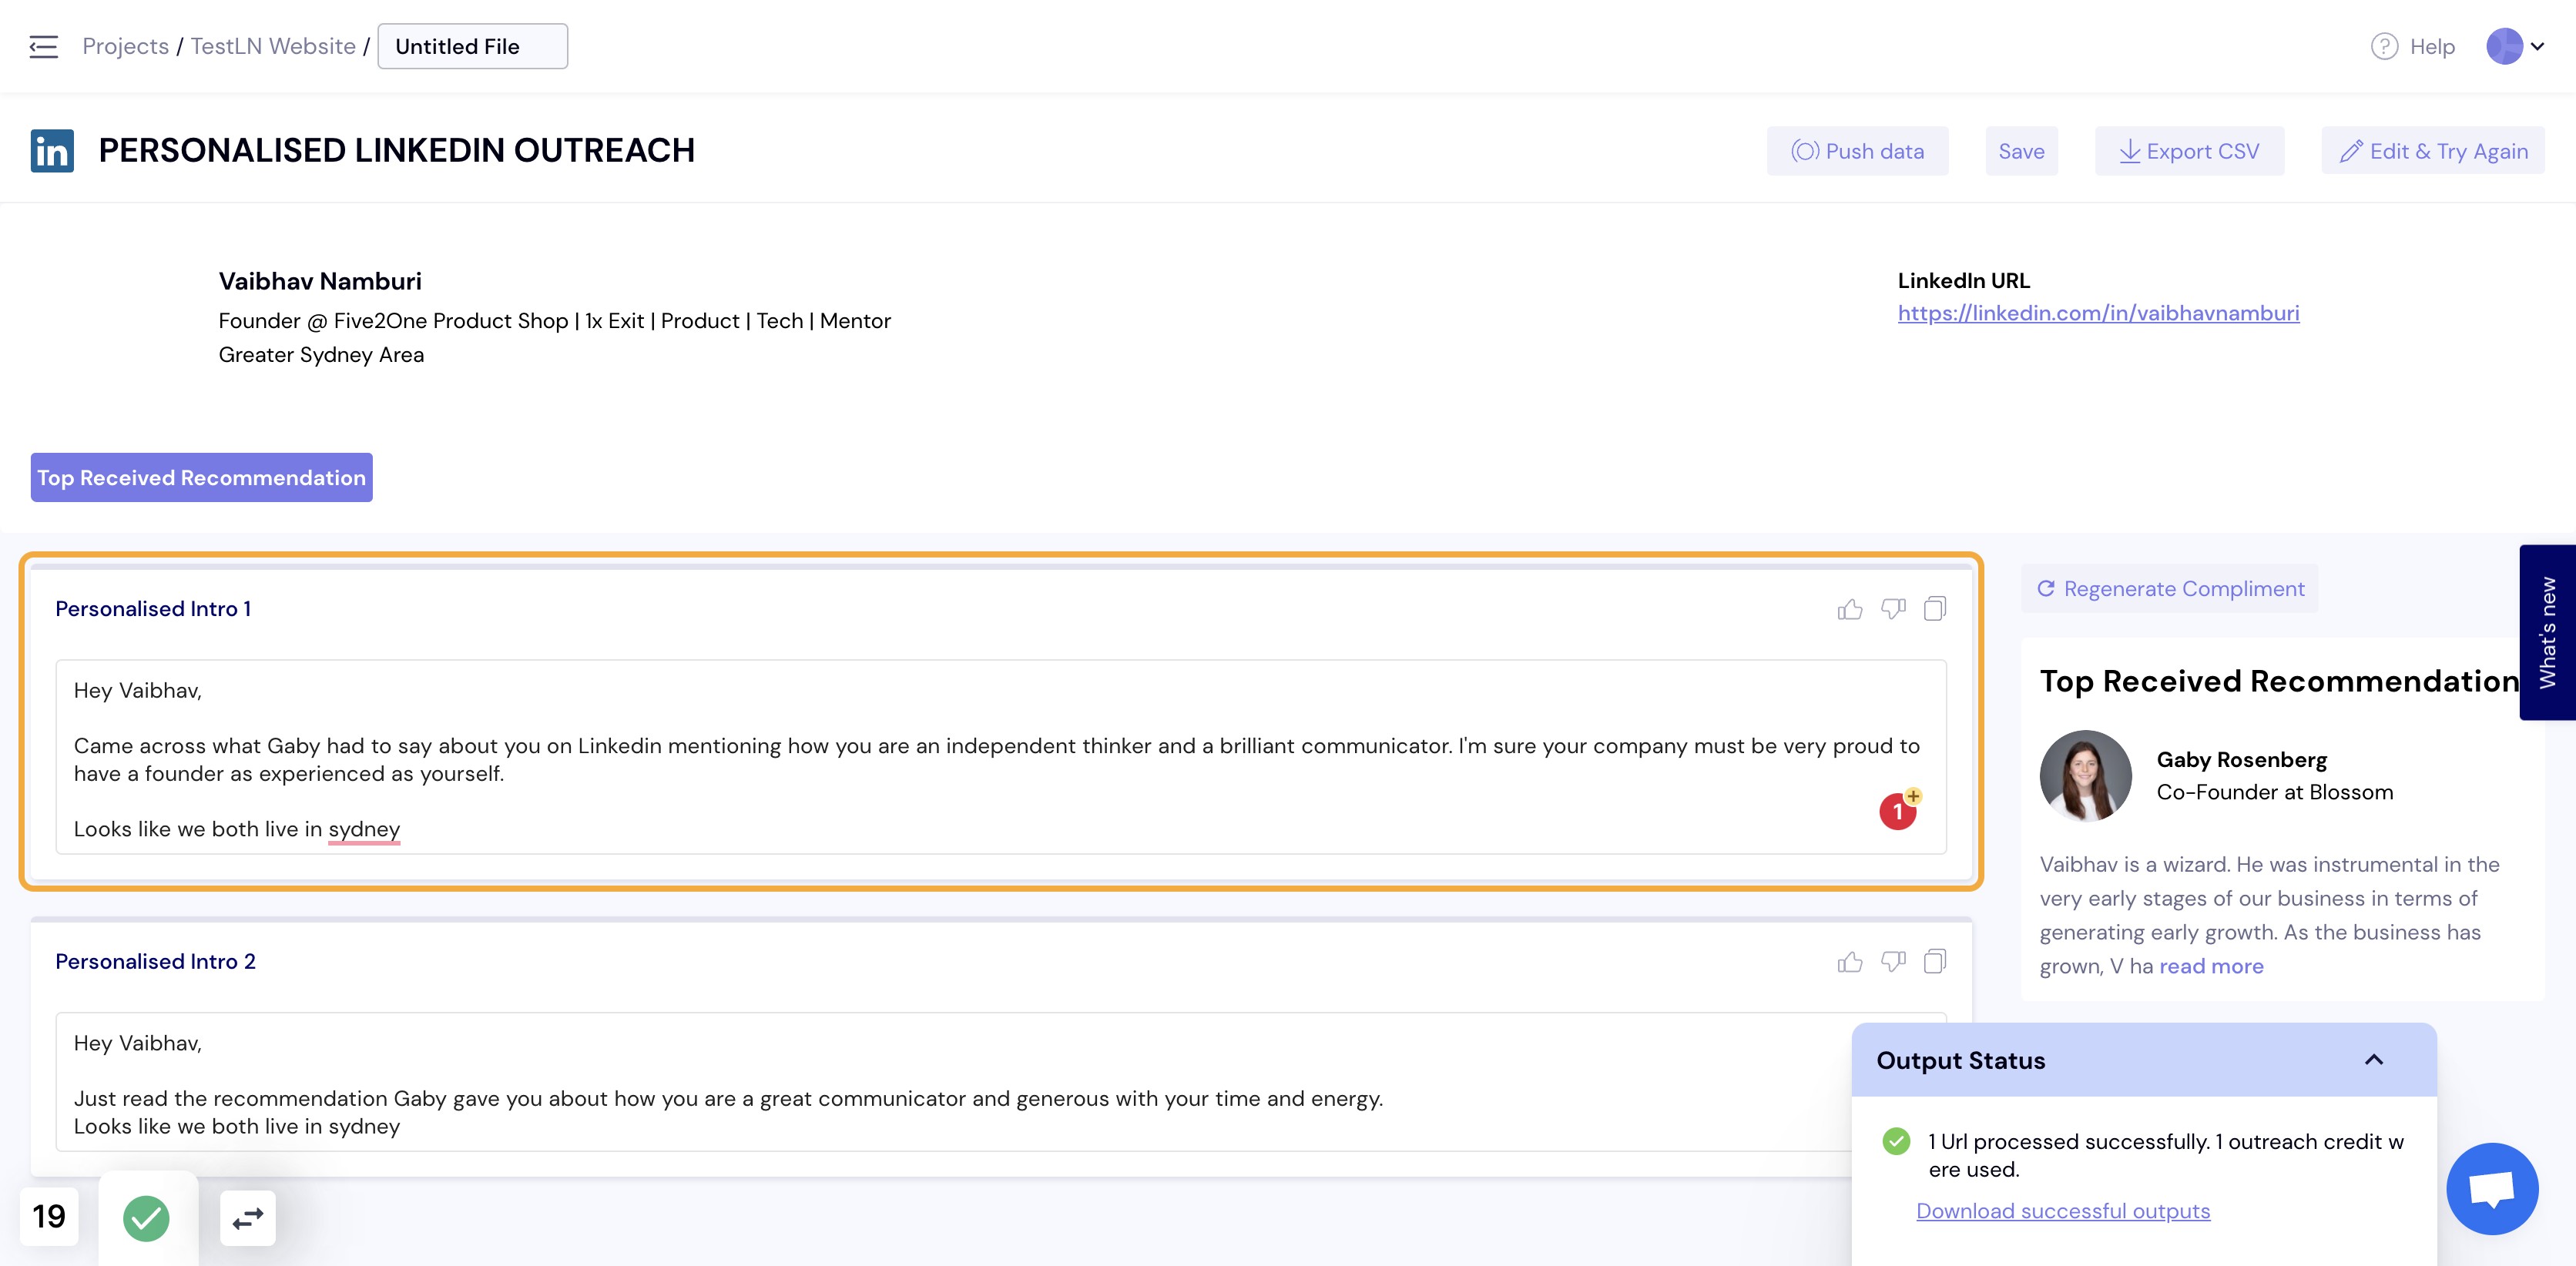Select Top Received Recommendation tab
The image size is (2576, 1266).
[201, 478]
